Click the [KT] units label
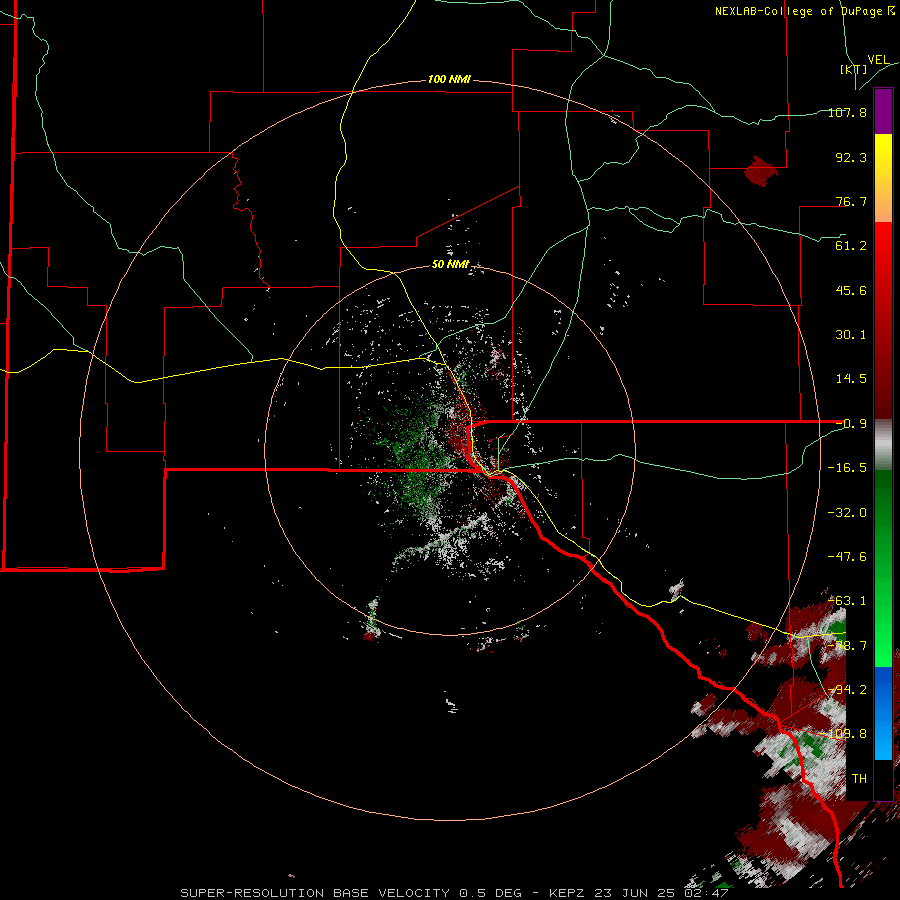This screenshot has width=900, height=900. coord(854,69)
